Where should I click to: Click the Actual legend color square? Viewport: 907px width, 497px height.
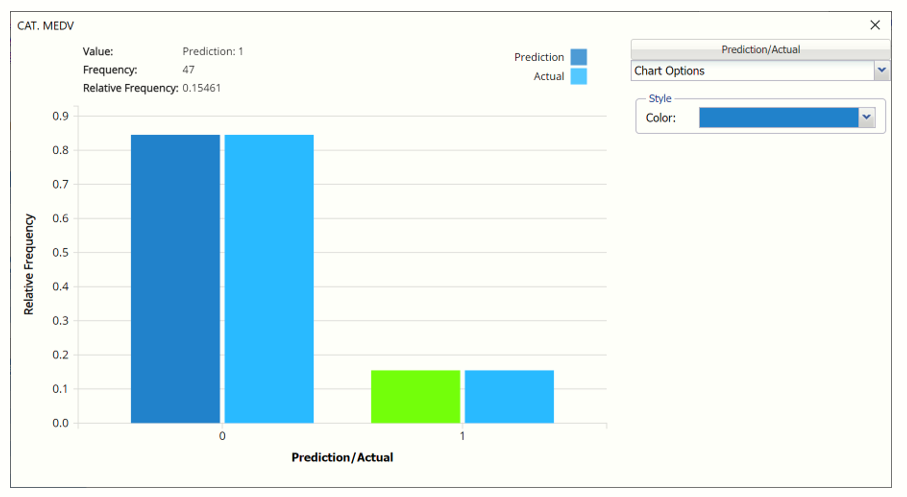578,76
